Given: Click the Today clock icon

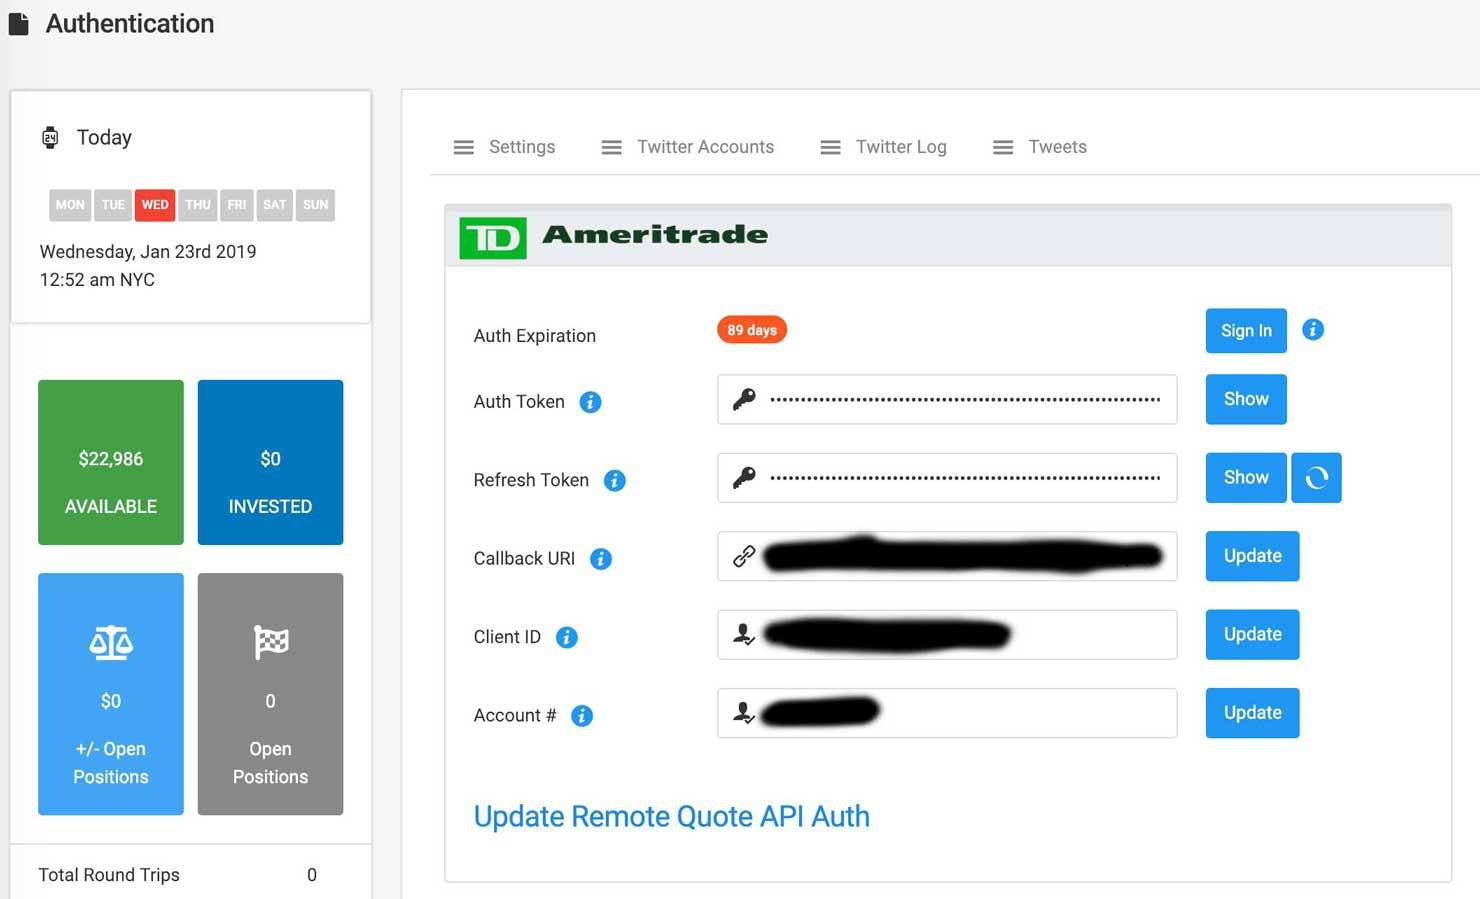Looking at the screenshot, I should [x=50, y=137].
